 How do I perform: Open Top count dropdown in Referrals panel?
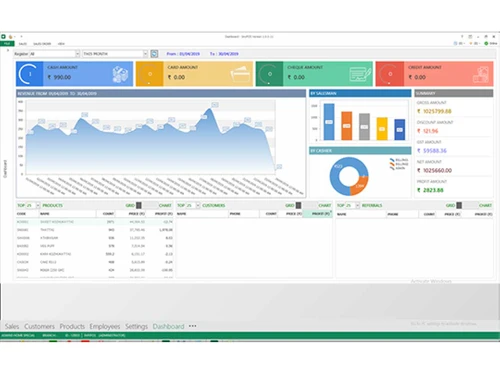tap(358, 205)
